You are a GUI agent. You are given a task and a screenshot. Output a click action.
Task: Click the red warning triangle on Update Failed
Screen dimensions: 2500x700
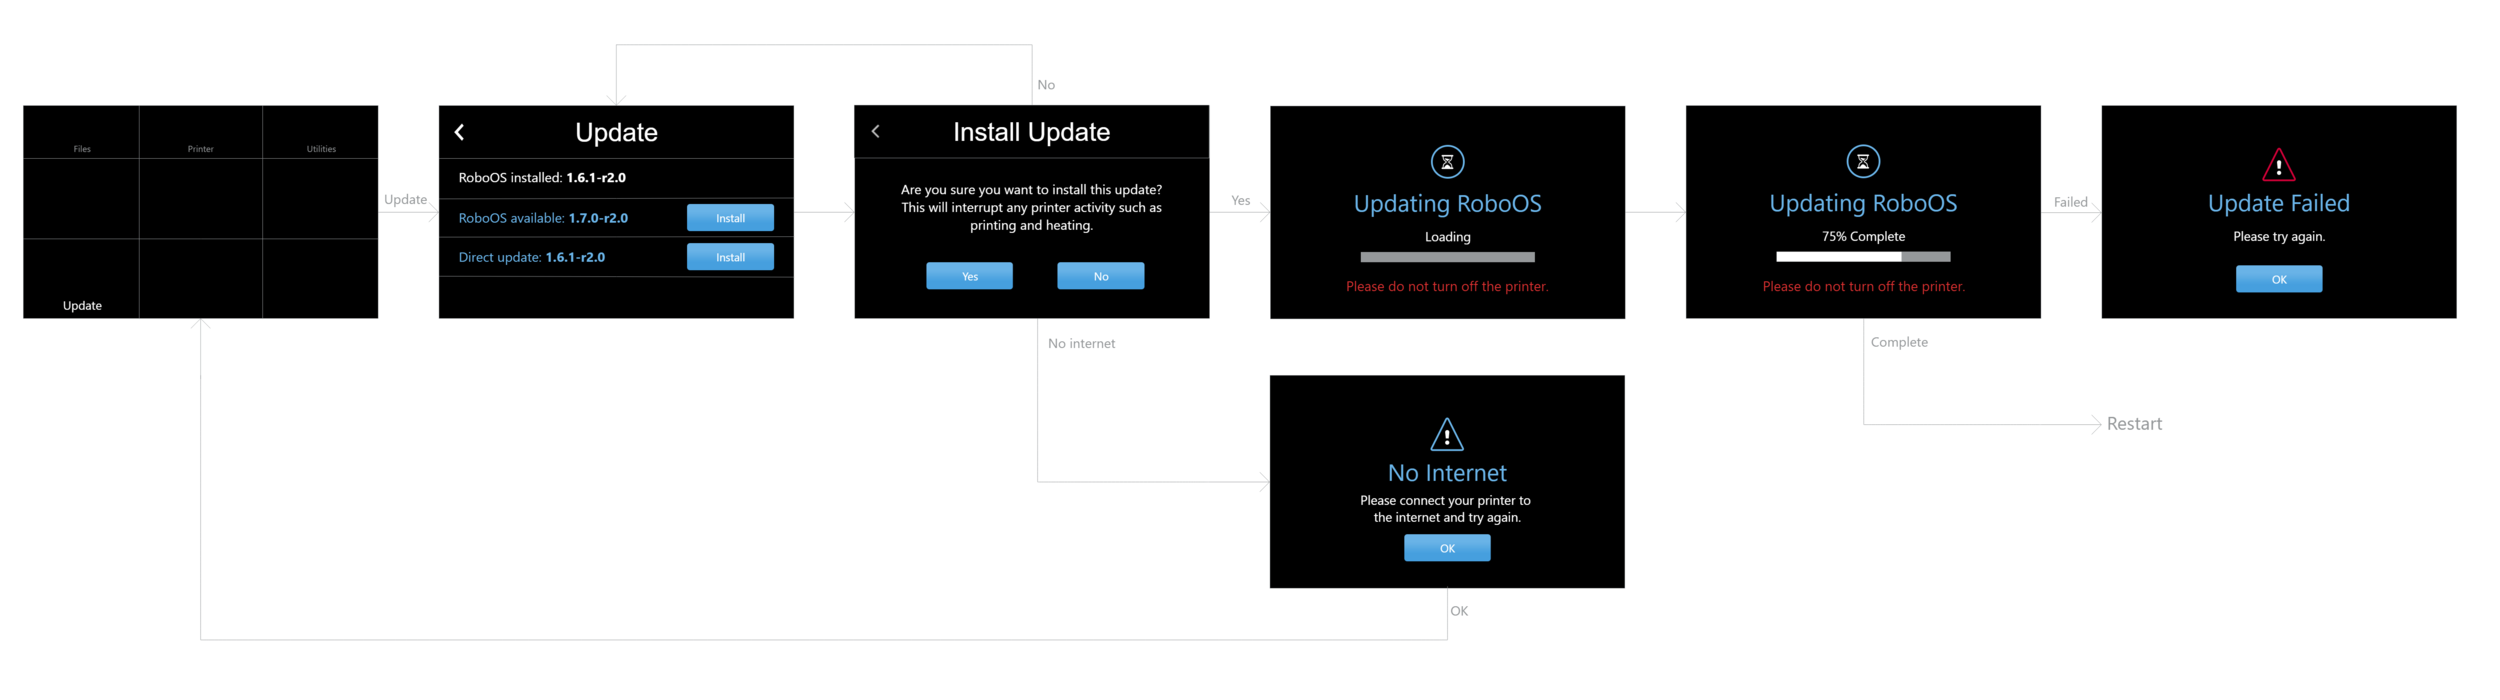coord(2278,164)
